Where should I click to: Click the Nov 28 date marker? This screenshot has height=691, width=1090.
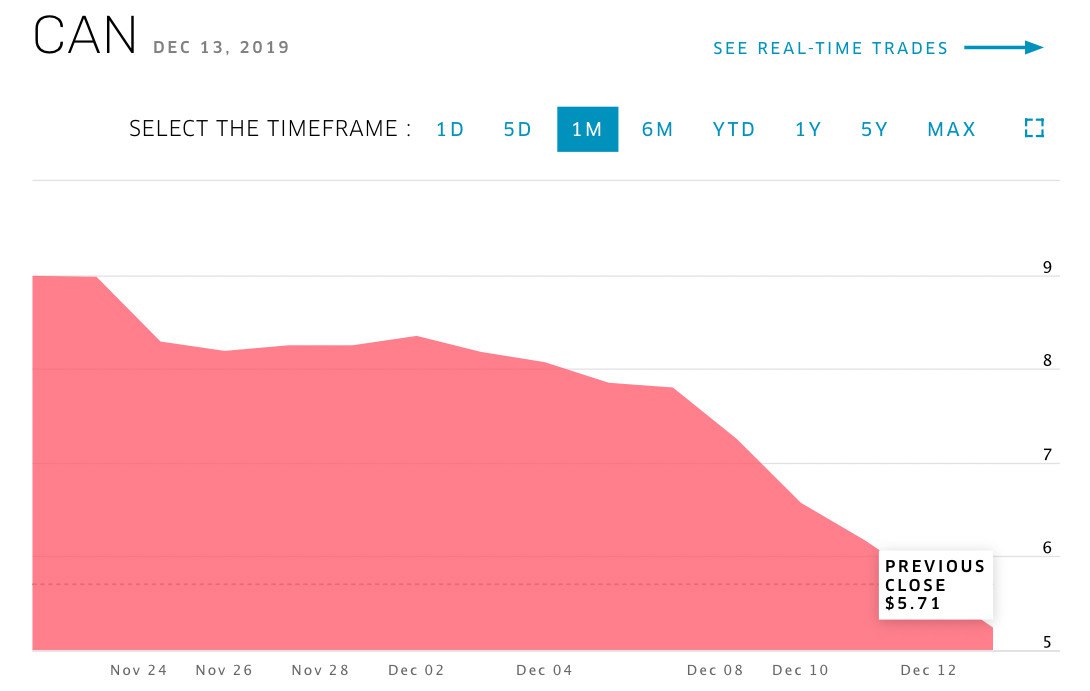[x=320, y=670]
